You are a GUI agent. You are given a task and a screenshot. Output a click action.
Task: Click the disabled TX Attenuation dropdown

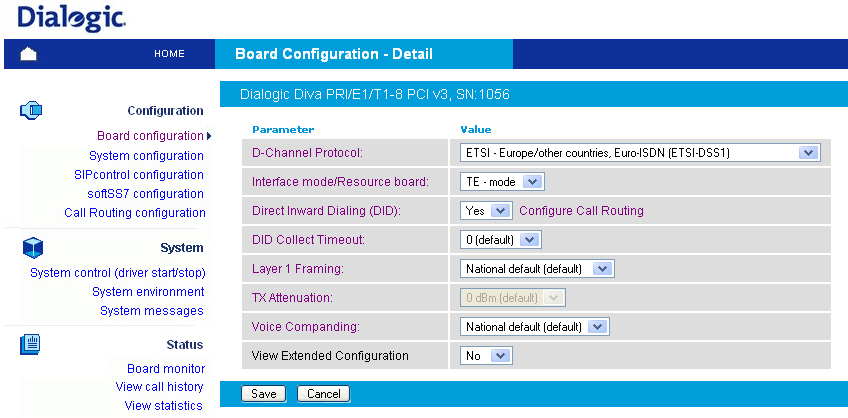pyautogui.click(x=512, y=298)
